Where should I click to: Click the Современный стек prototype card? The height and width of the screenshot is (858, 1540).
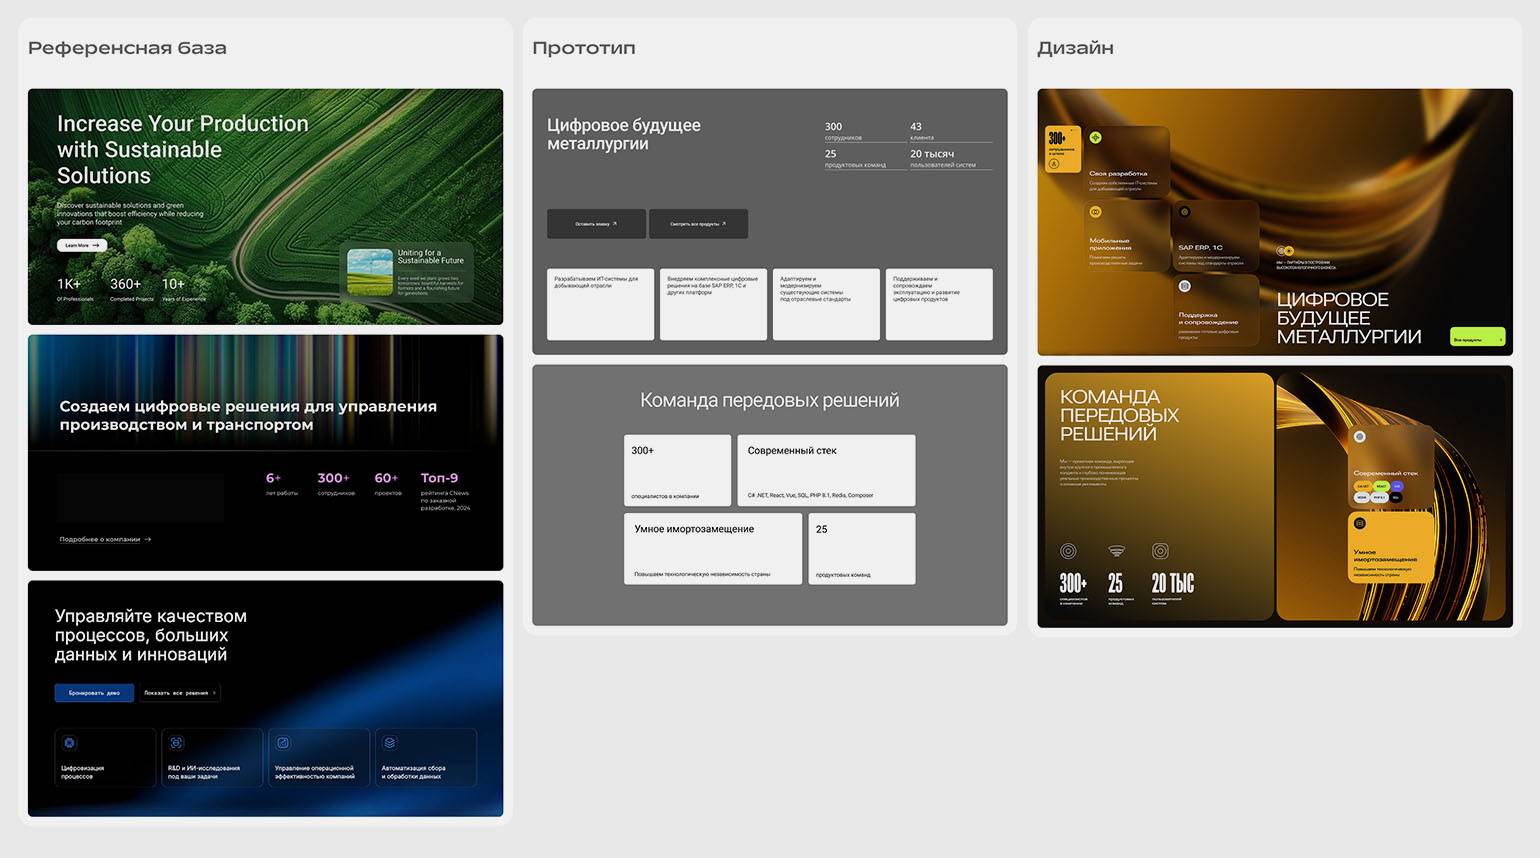coord(826,470)
